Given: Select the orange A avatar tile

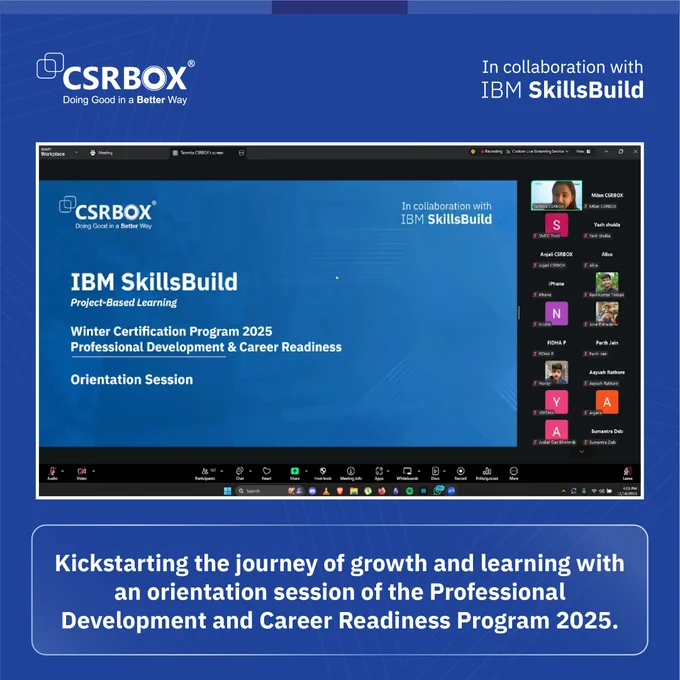Looking at the screenshot, I should (607, 402).
